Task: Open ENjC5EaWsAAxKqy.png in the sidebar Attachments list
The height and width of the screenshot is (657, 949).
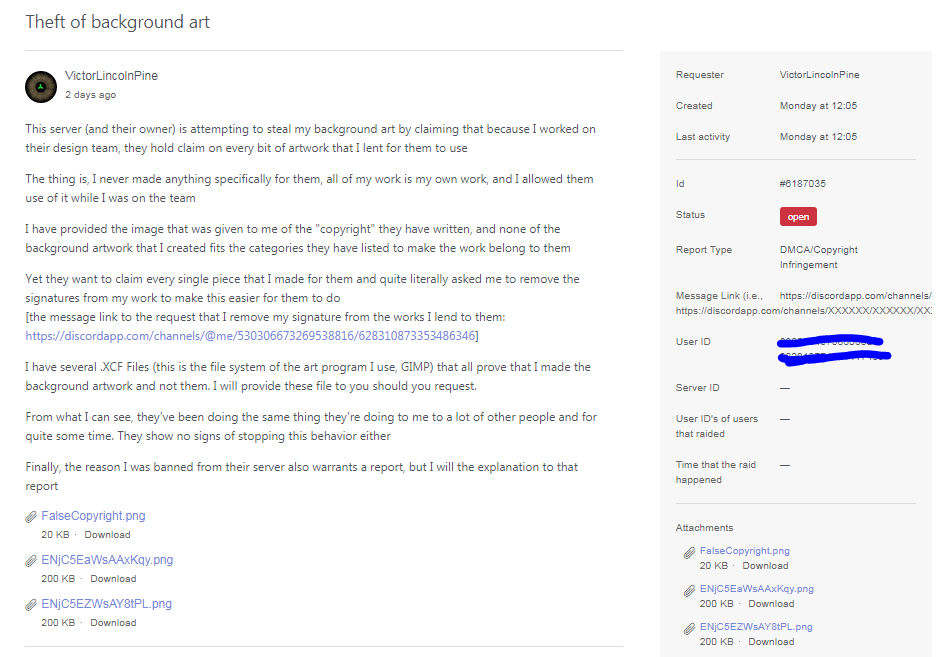Action: point(757,589)
